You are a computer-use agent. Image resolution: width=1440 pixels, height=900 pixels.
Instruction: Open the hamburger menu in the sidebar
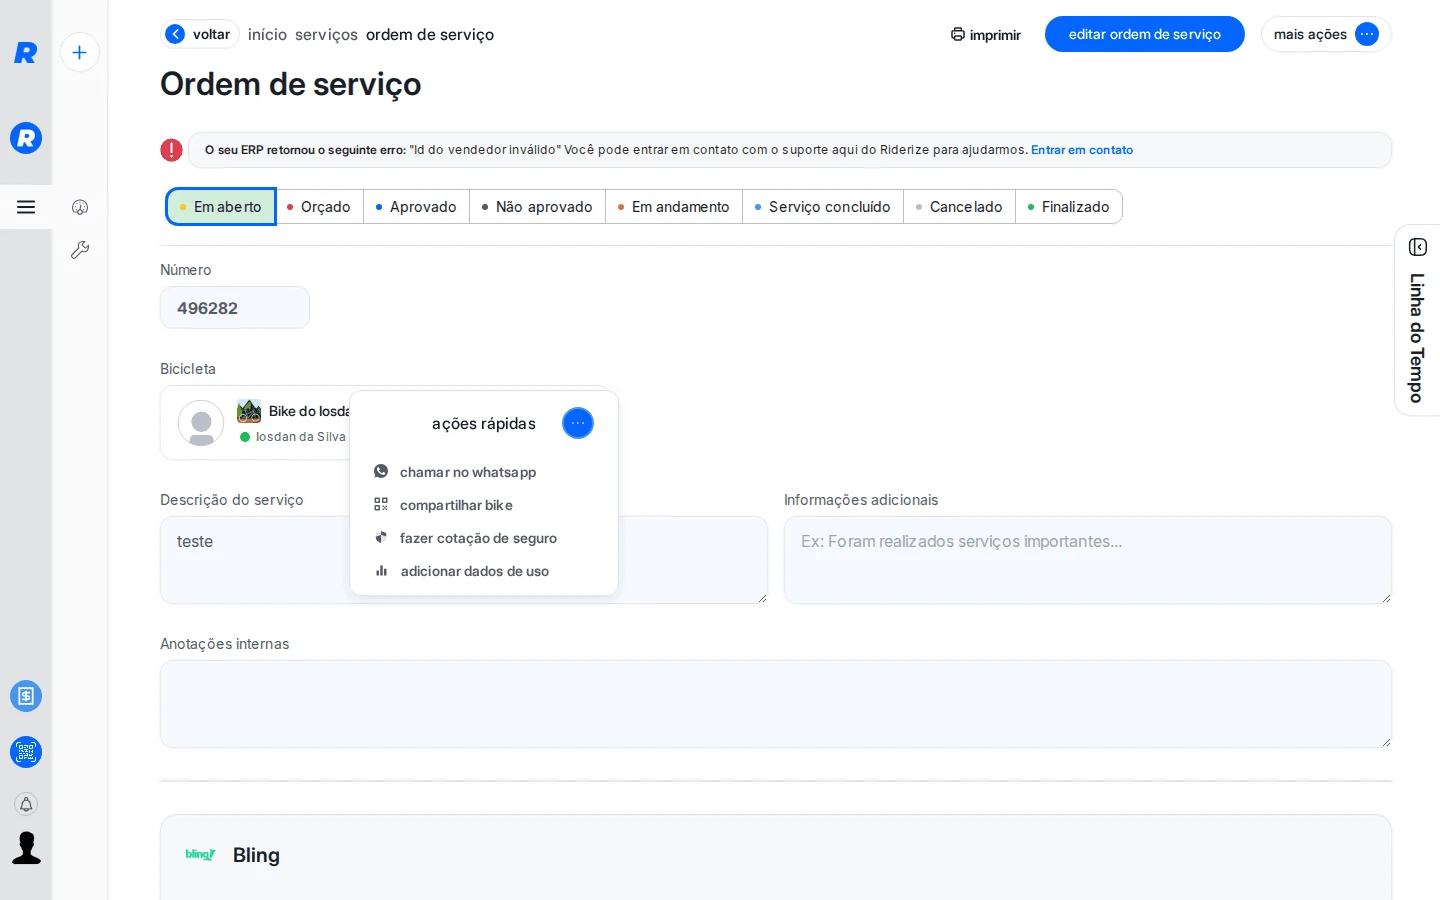[26, 207]
